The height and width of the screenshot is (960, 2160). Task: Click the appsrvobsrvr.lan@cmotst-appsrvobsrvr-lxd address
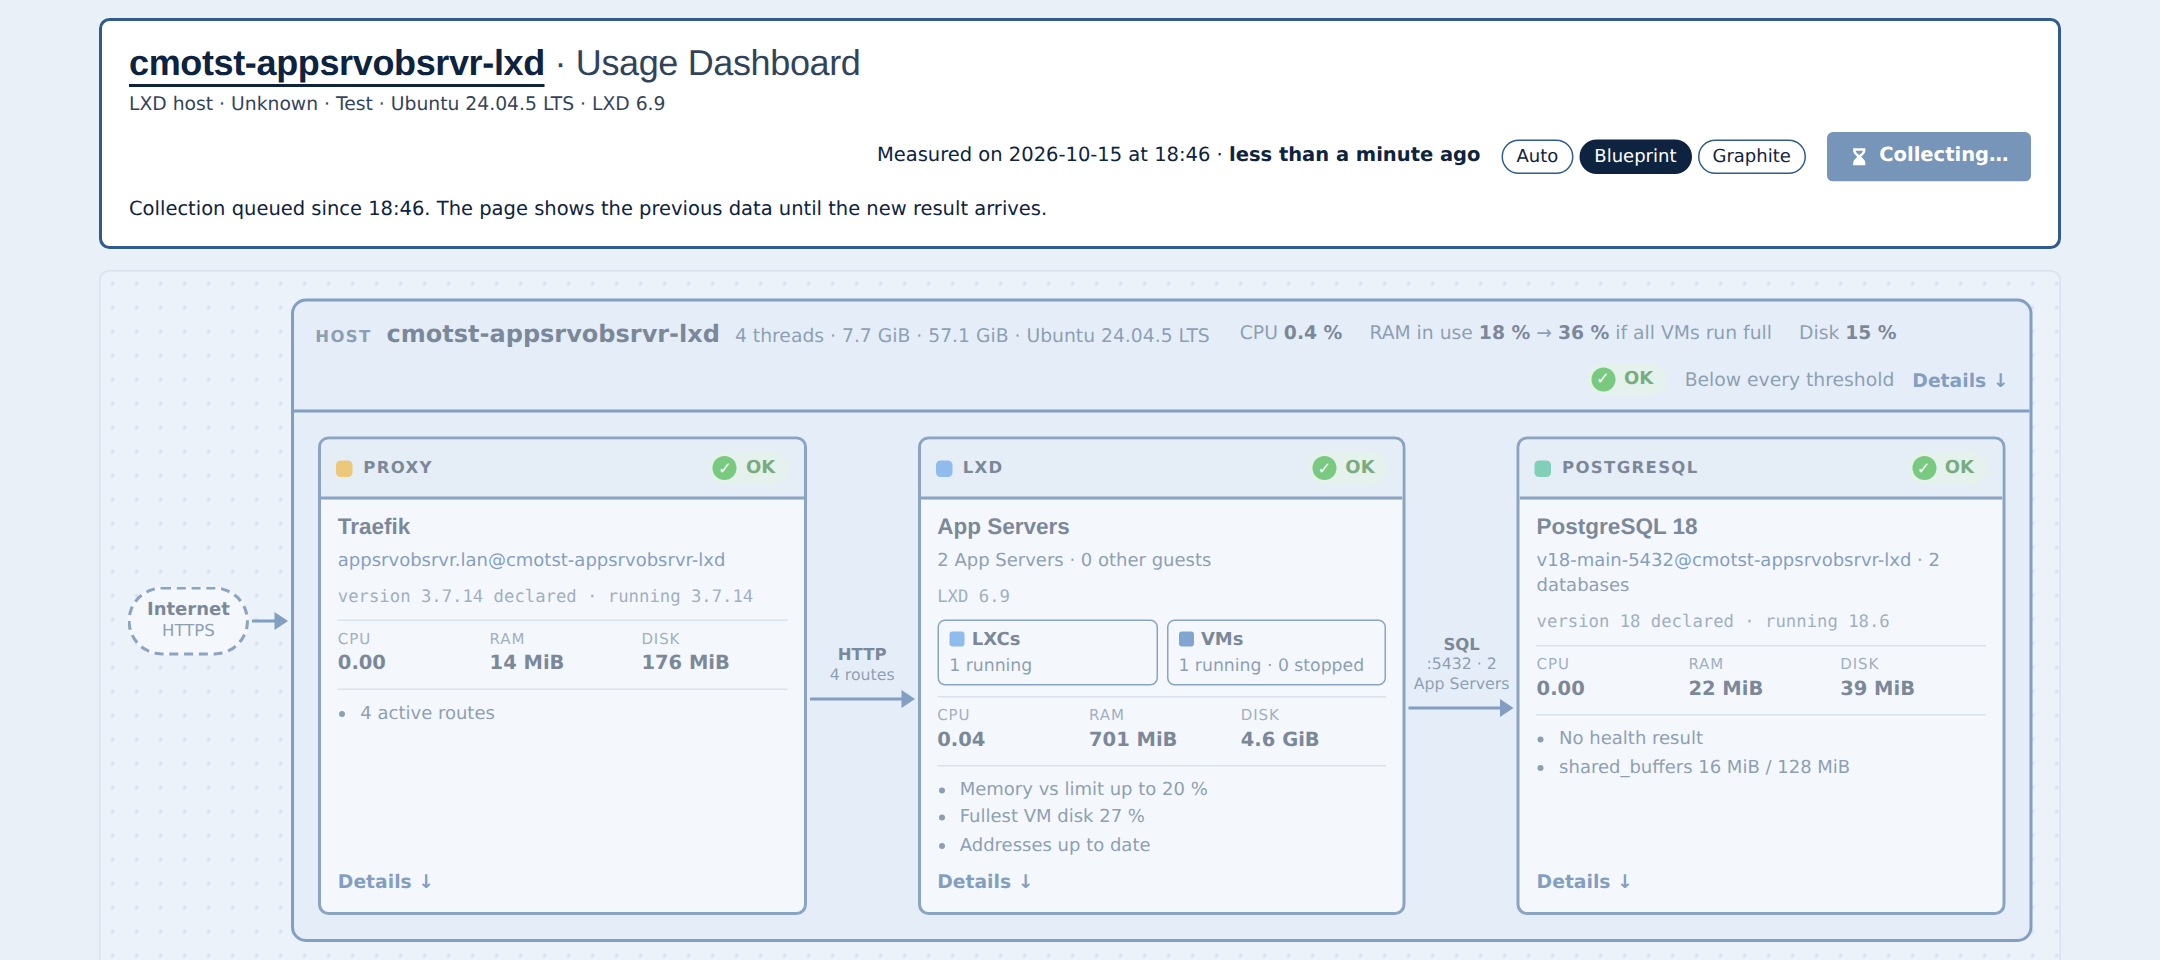[x=531, y=560]
